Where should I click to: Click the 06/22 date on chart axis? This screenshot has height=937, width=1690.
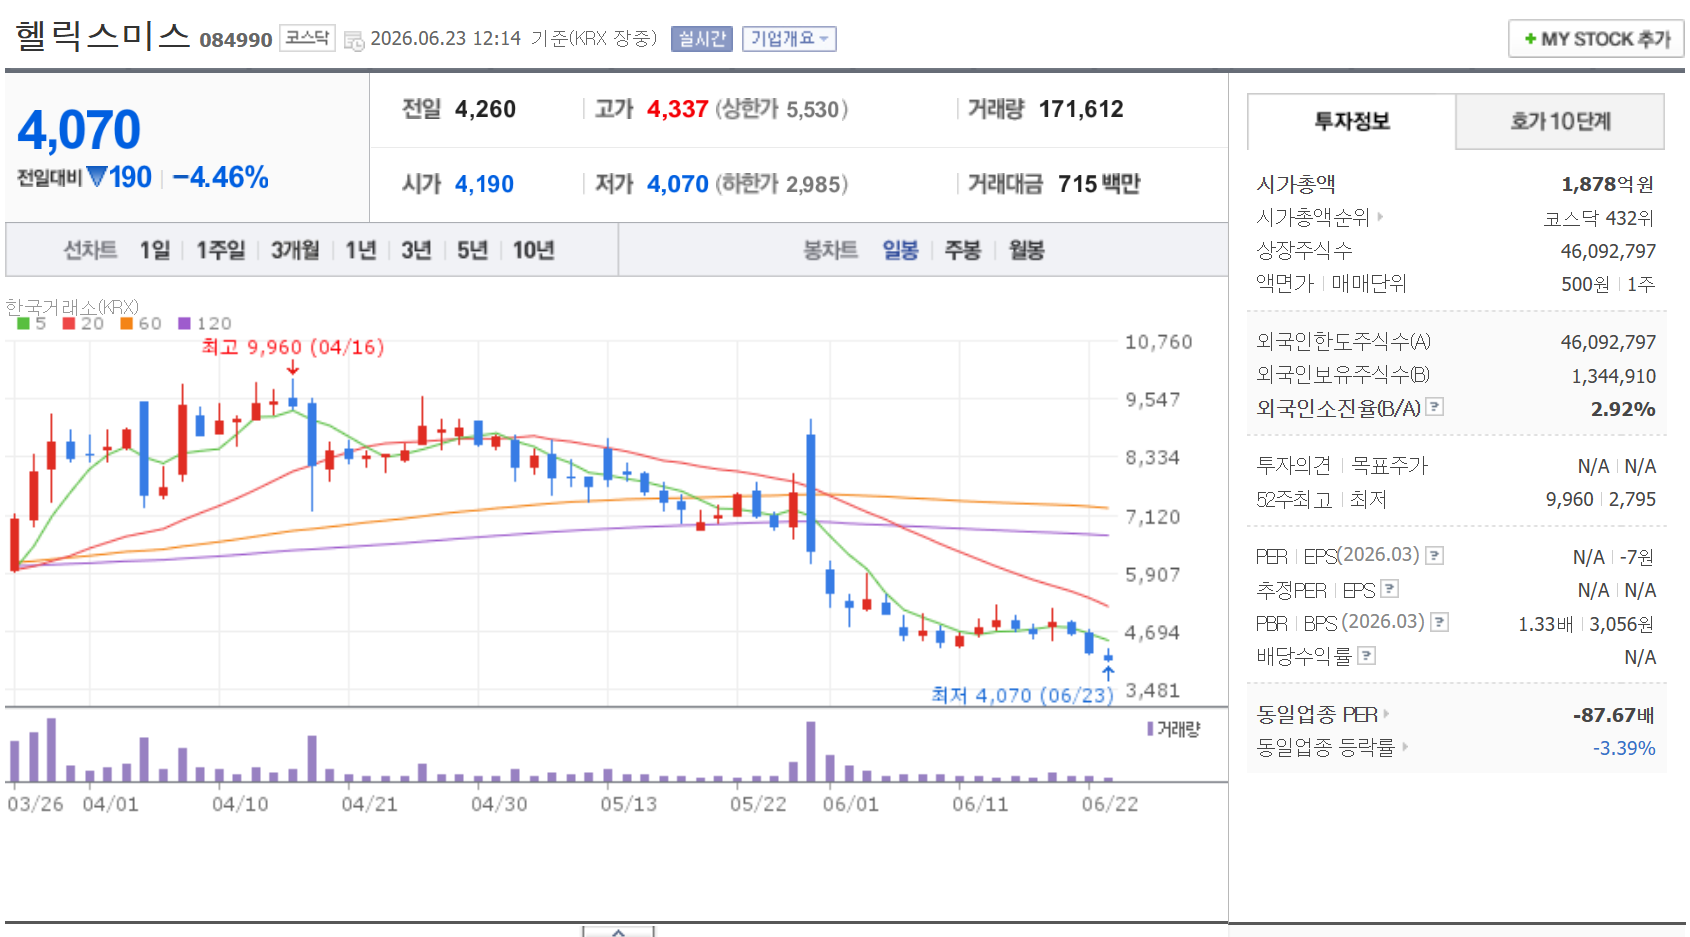click(1110, 804)
